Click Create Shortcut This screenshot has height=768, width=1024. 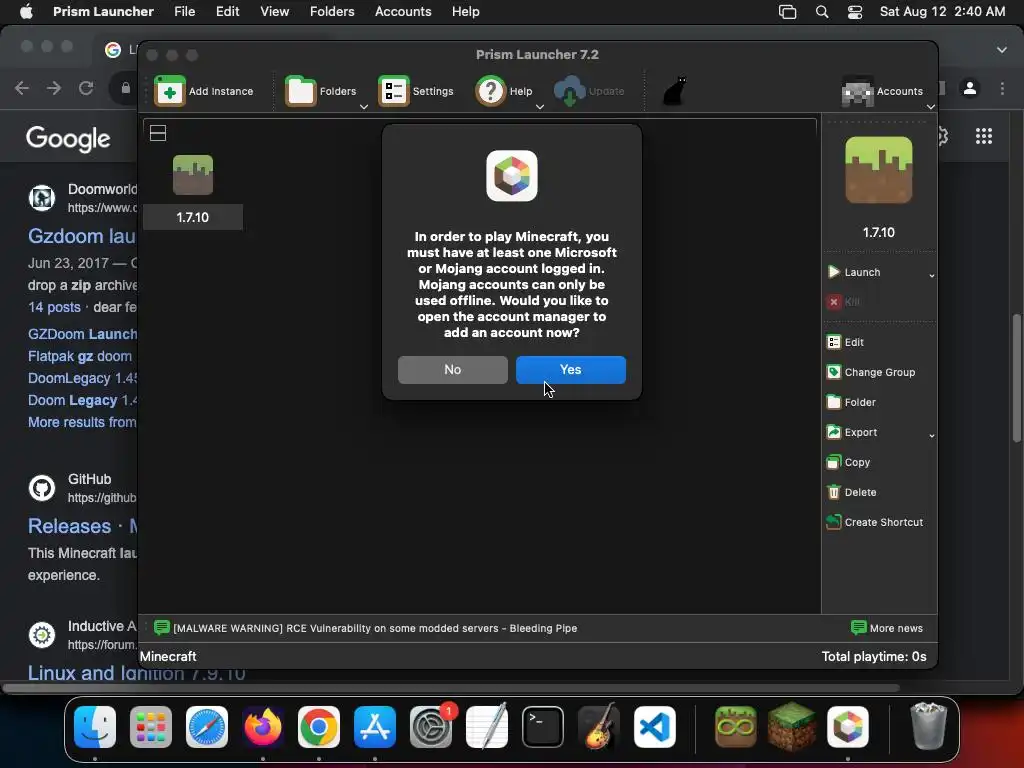875,522
